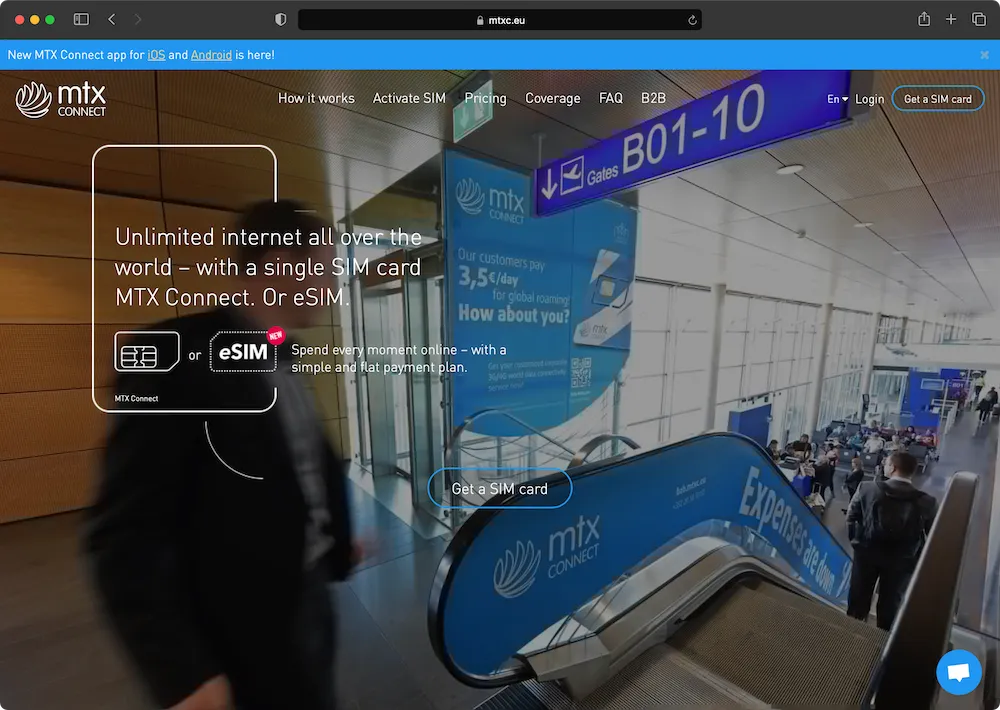This screenshot has width=1000, height=710.
Task: Click the 'Unlimited internet all over the world' headline
Action: pos(268,267)
